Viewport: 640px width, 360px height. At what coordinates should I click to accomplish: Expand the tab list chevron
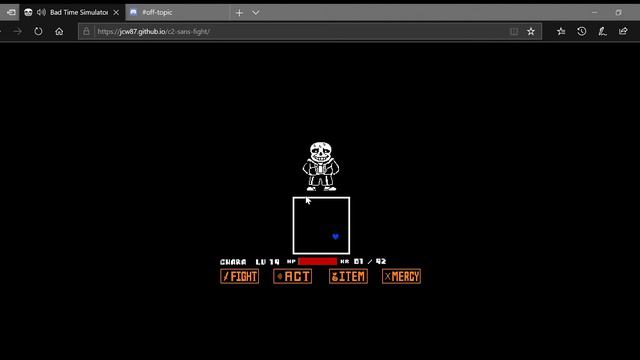point(256,13)
